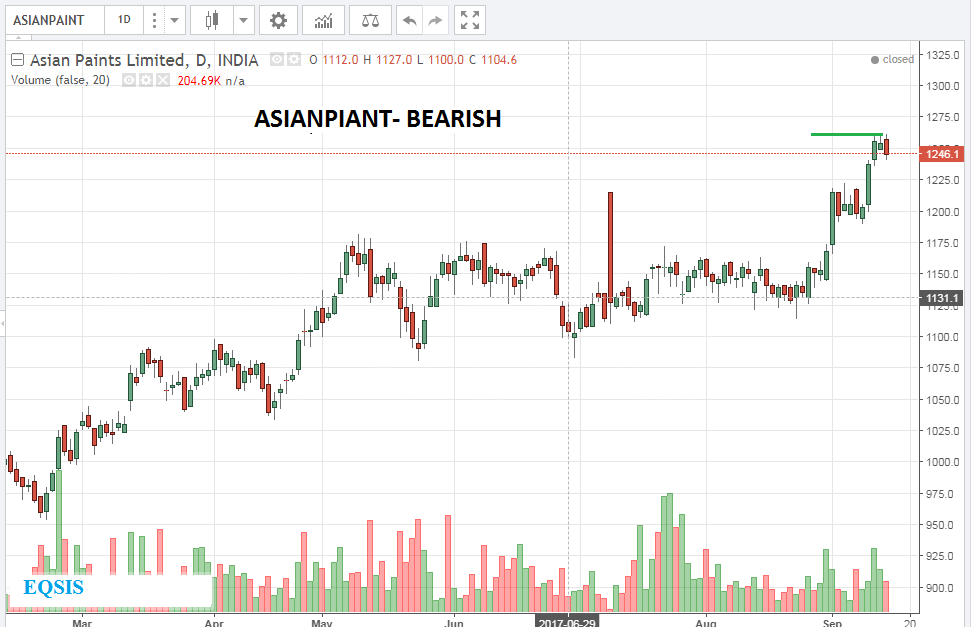The image size is (971, 627).
Task: Click the Aug label on time axis
Action: 706,622
